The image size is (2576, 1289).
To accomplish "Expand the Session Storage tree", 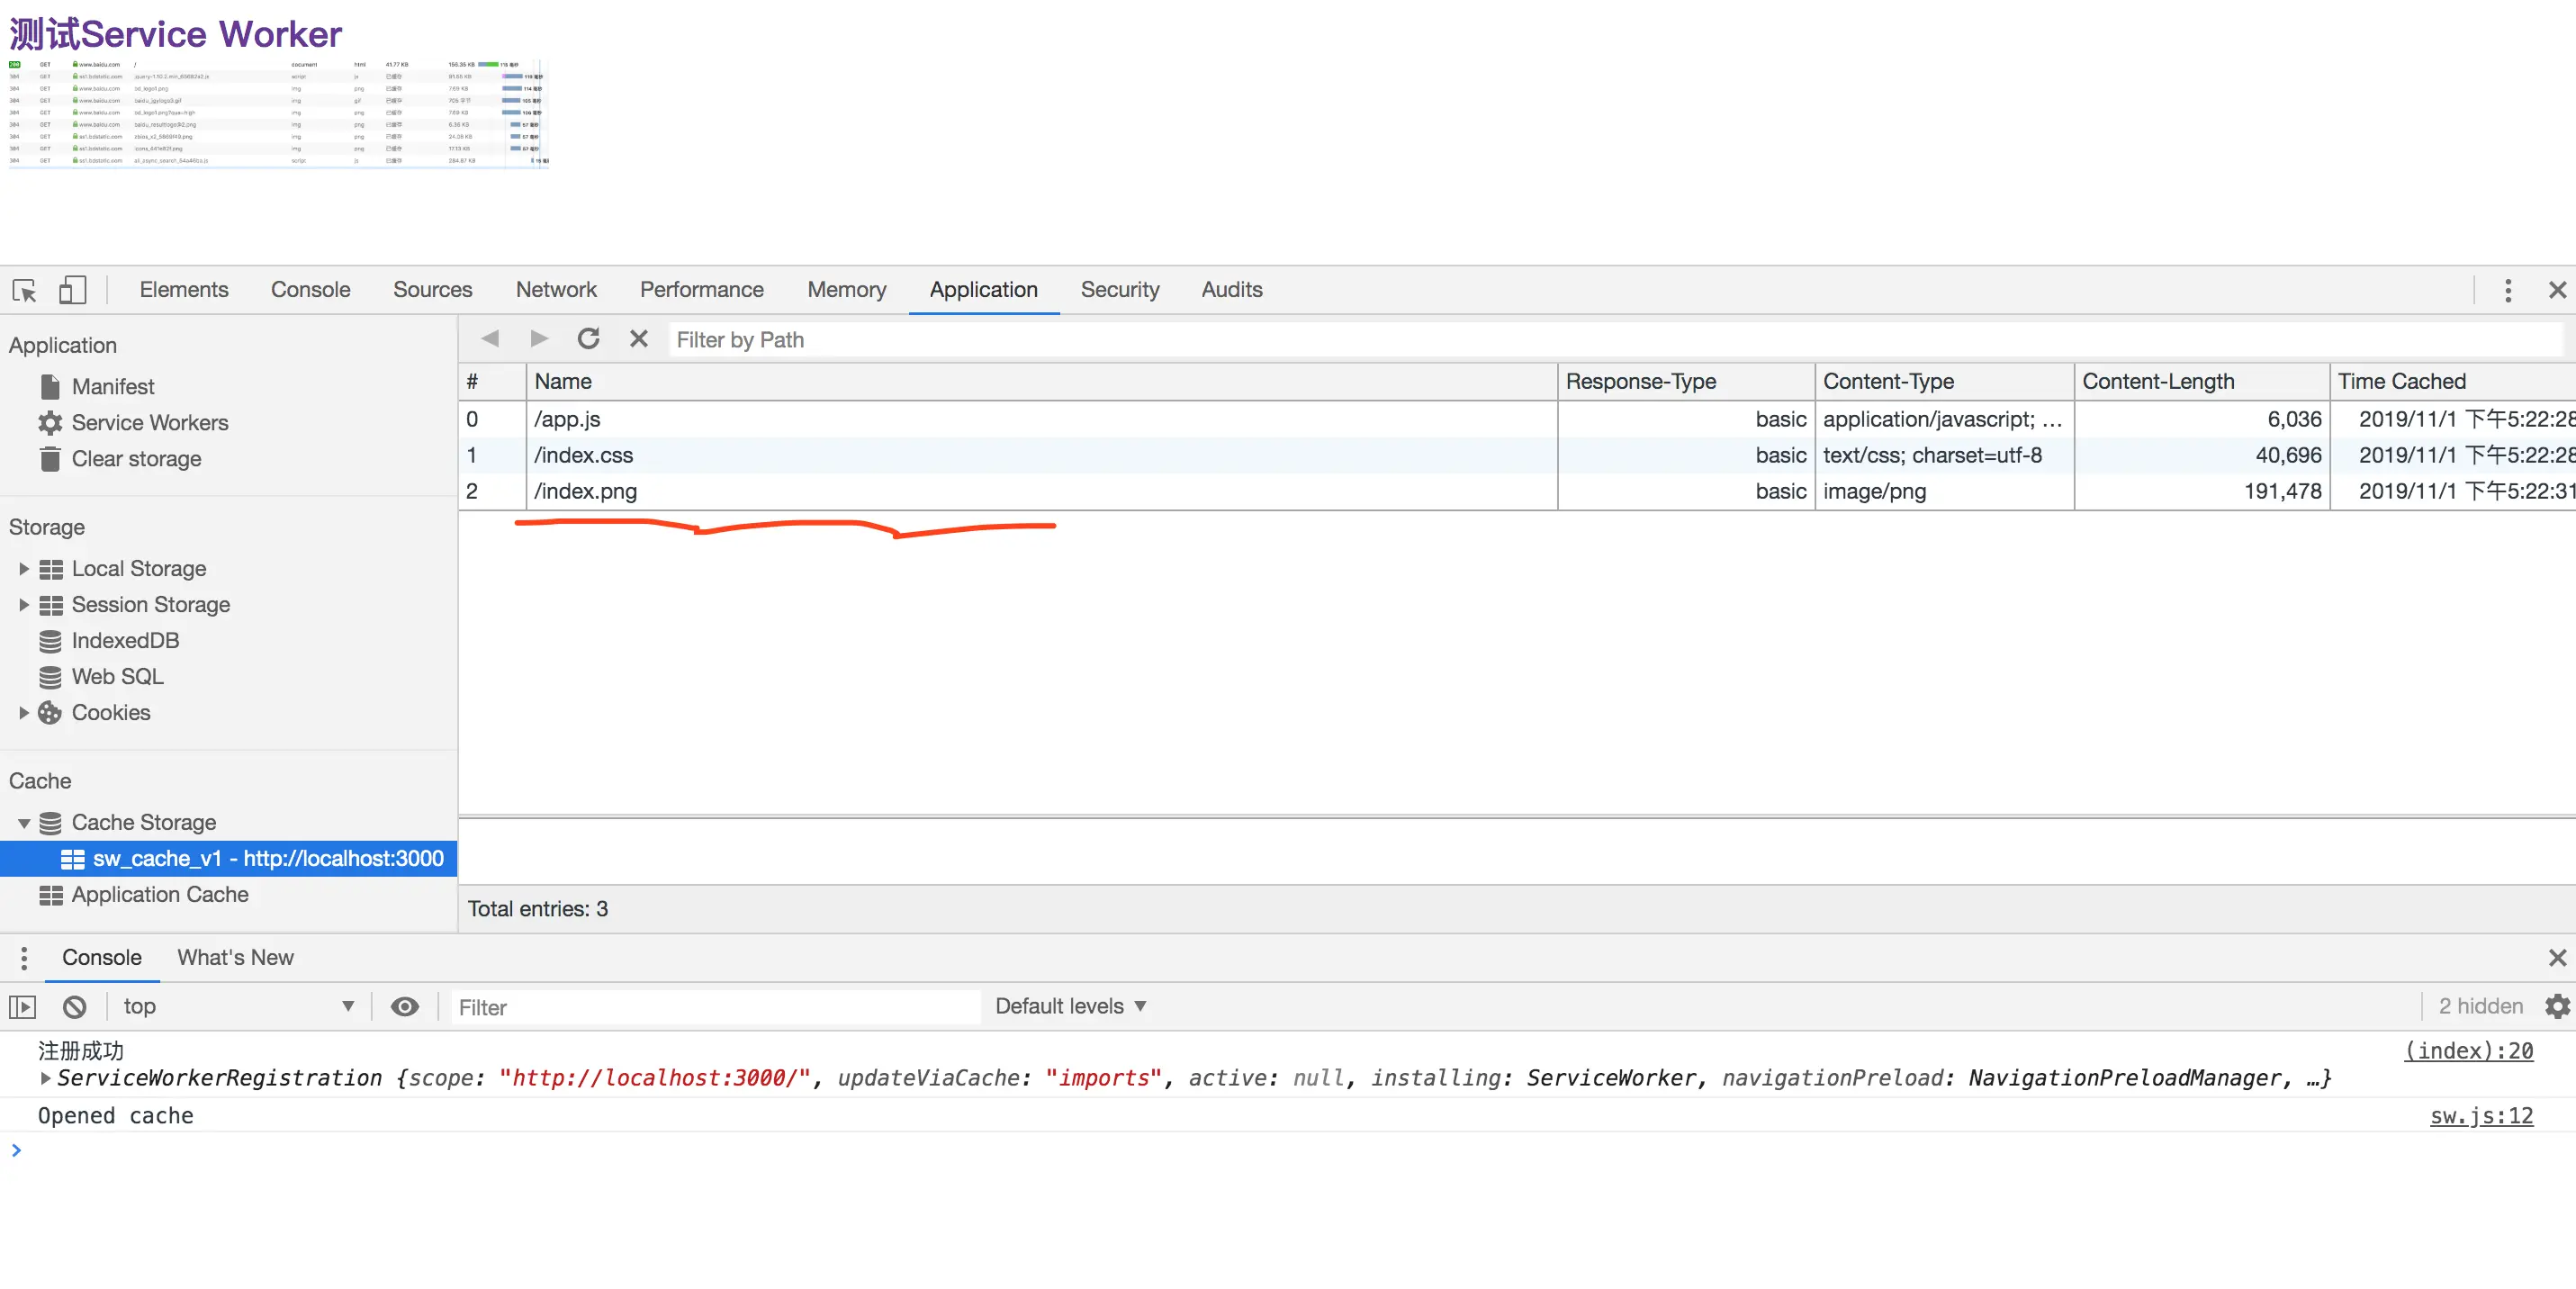I will click(23, 604).
